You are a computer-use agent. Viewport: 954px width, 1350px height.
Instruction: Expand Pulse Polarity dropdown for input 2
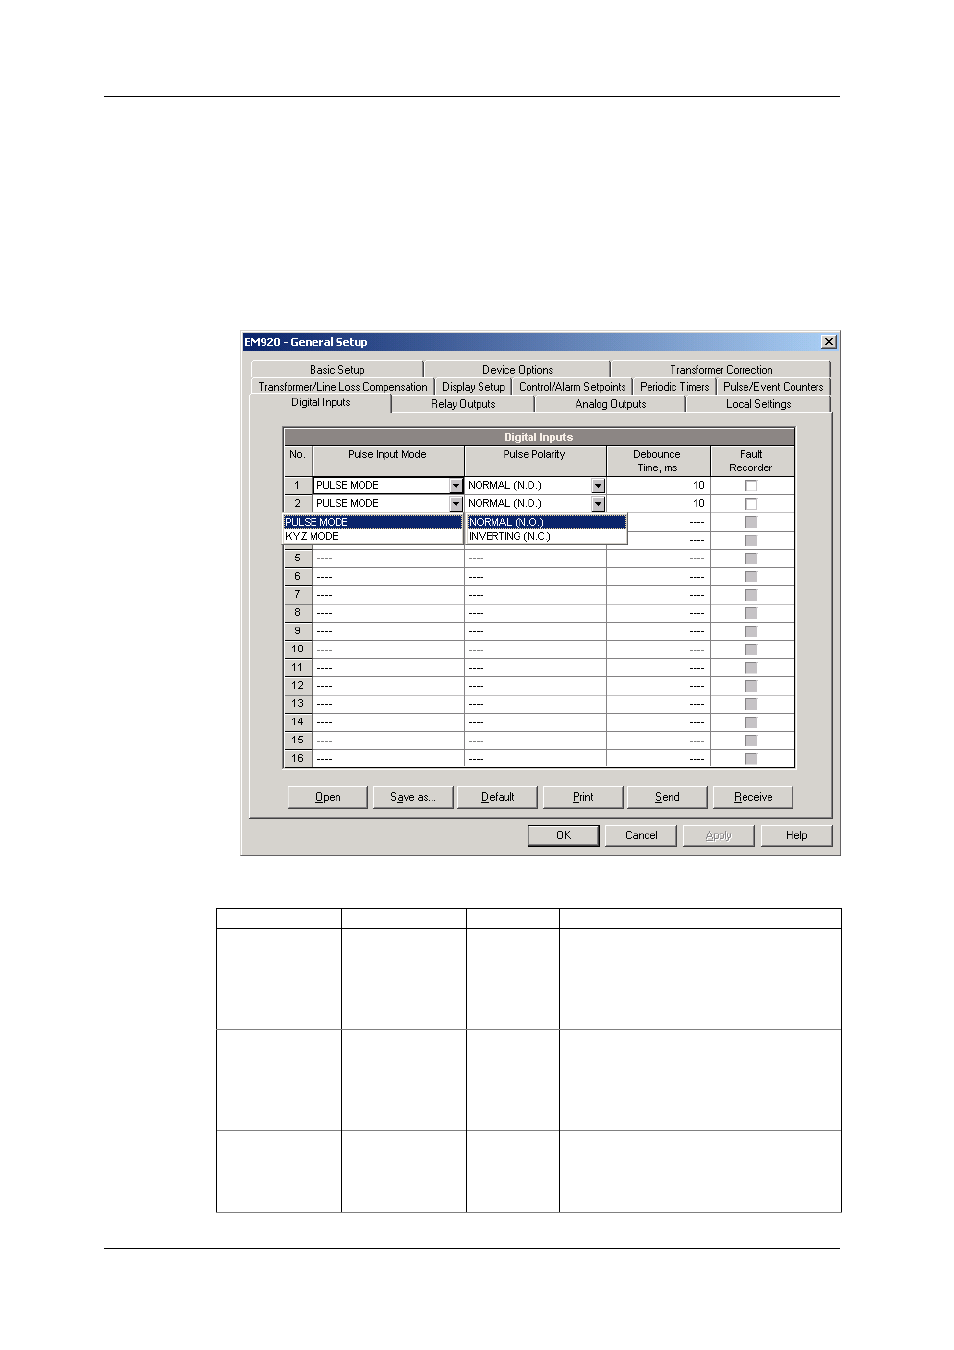598,504
